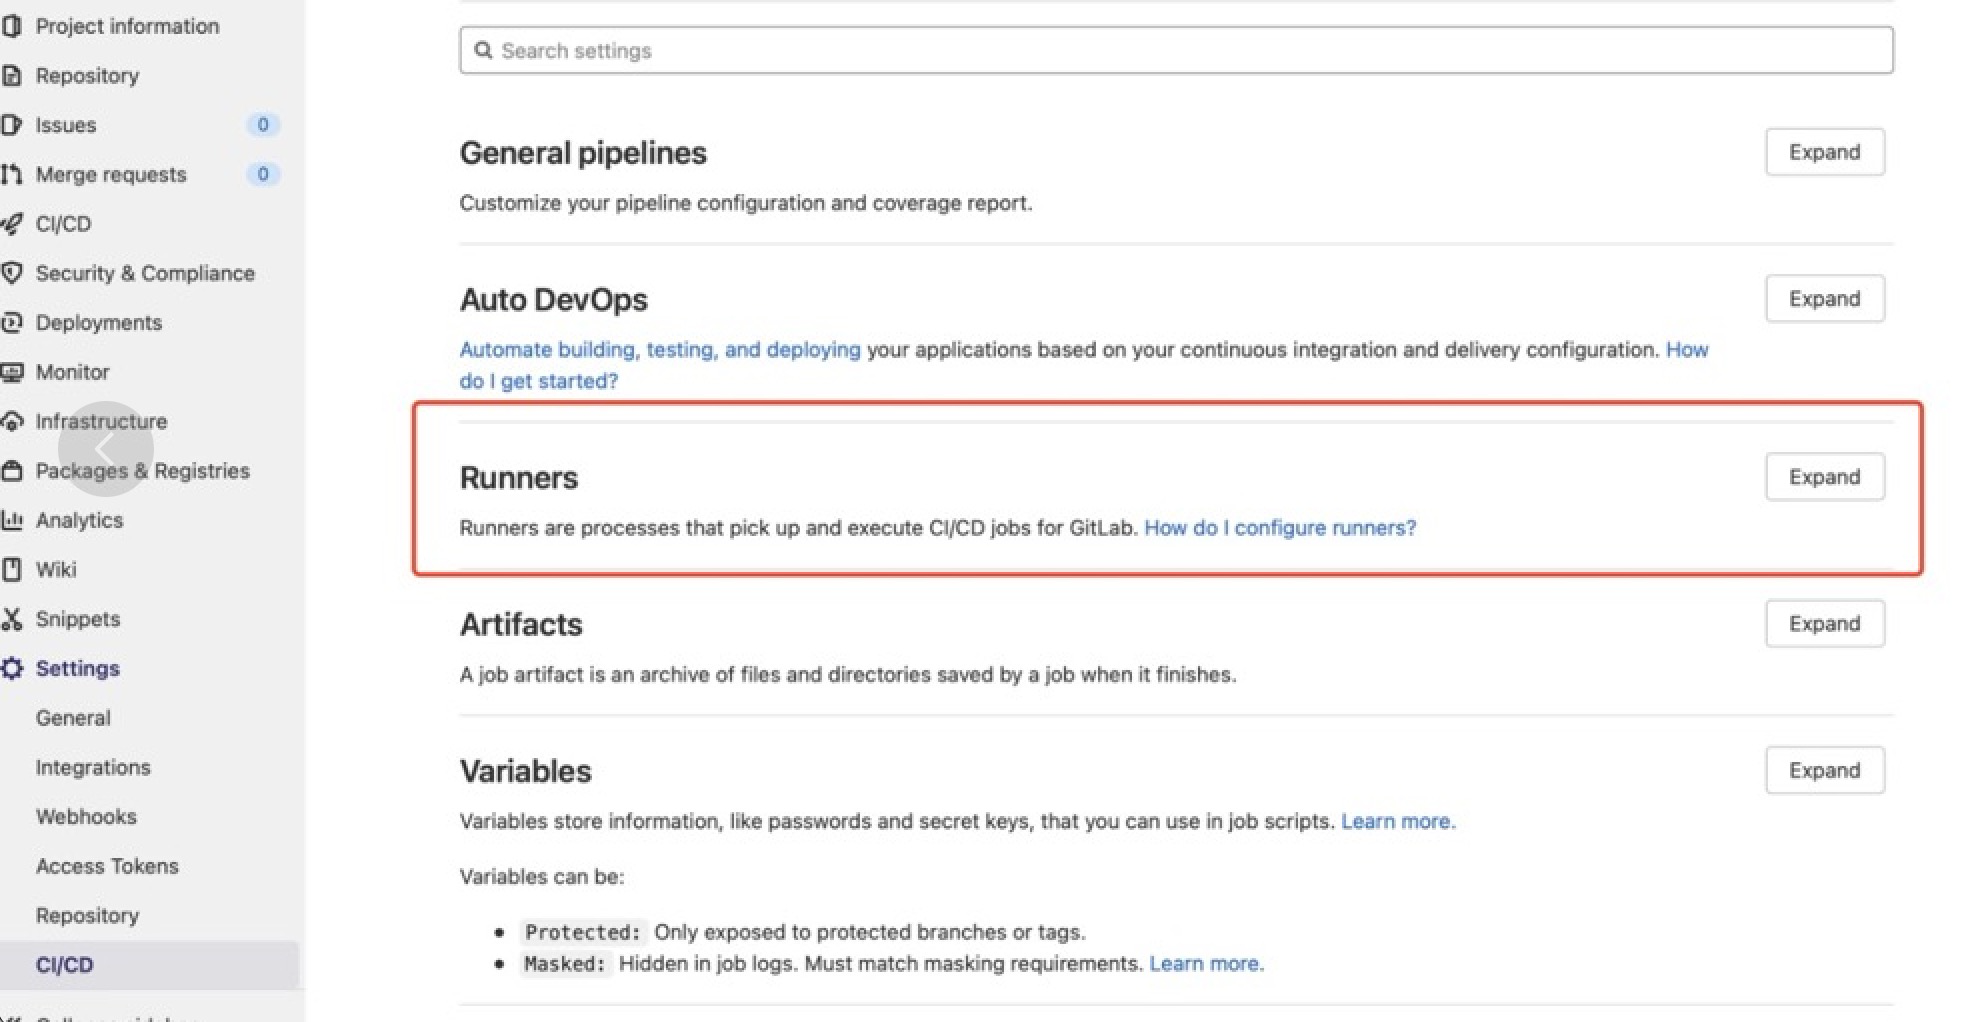The image size is (1970, 1022).
Task: Click the magnifier icon in search settings
Action: (483, 50)
